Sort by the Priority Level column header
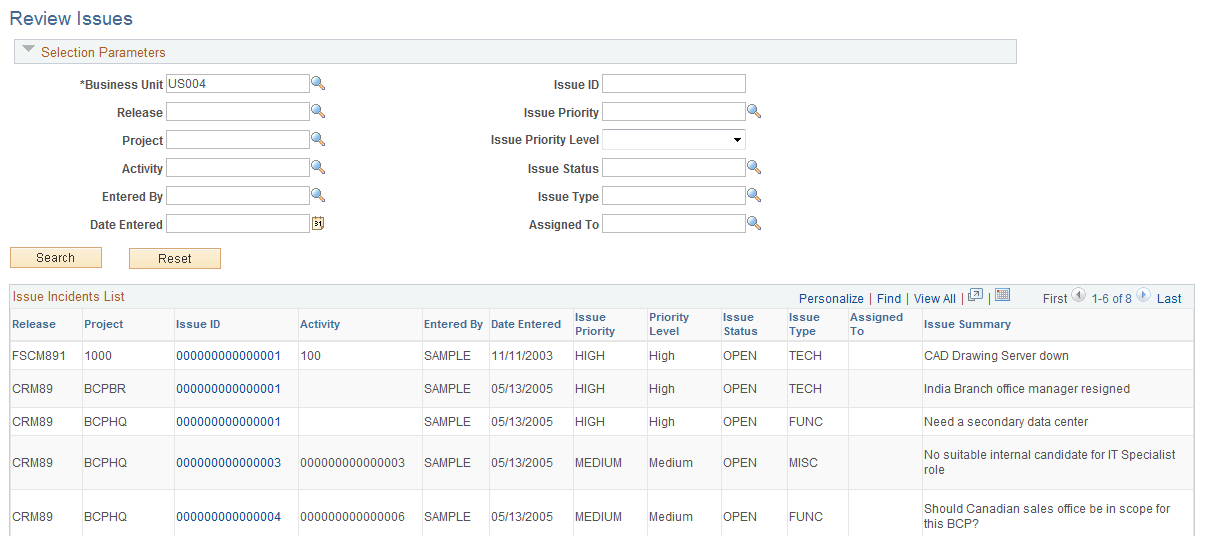 click(x=669, y=324)
